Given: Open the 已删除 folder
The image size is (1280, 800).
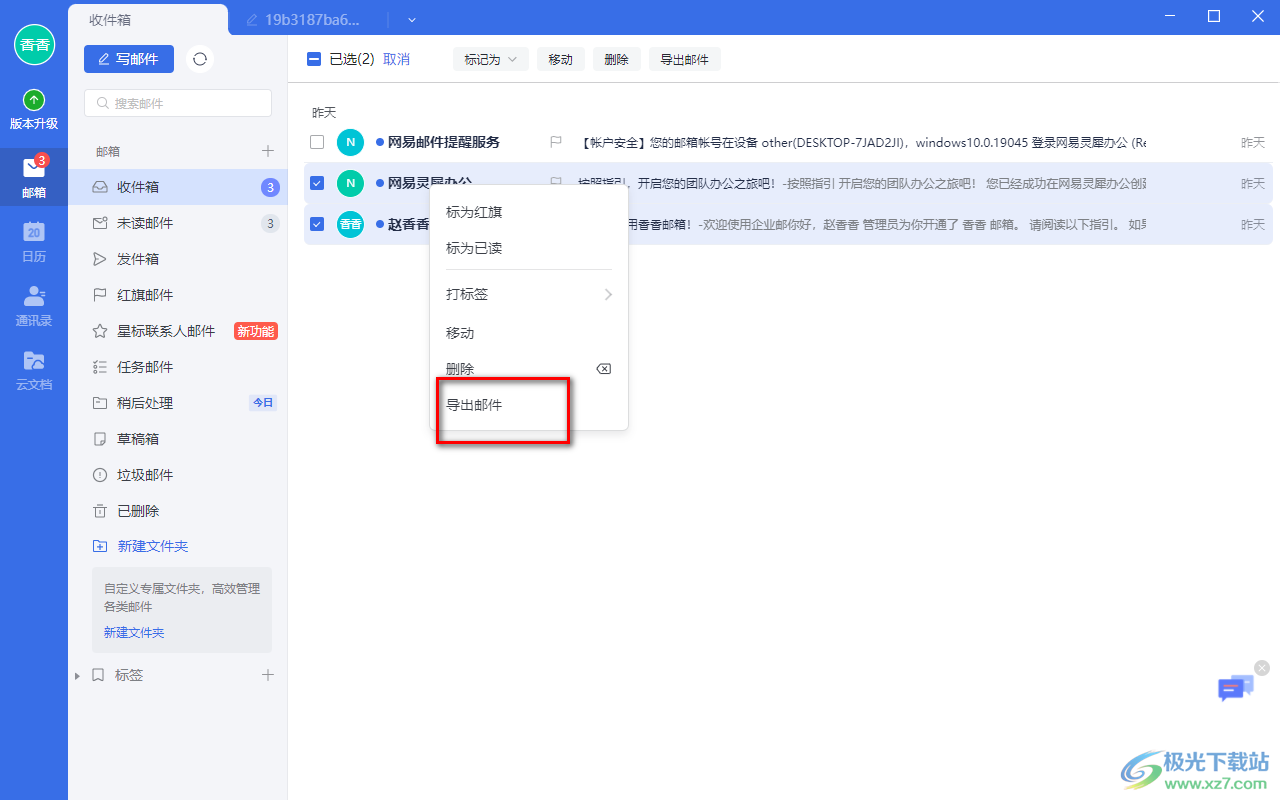Looking at the screenshot, I should 178,511.
